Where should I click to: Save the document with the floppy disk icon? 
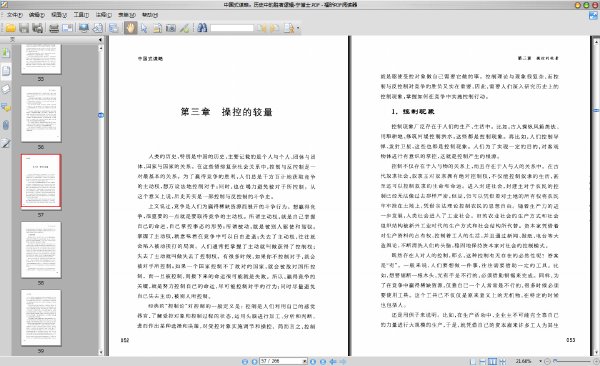tap(24, 28)
